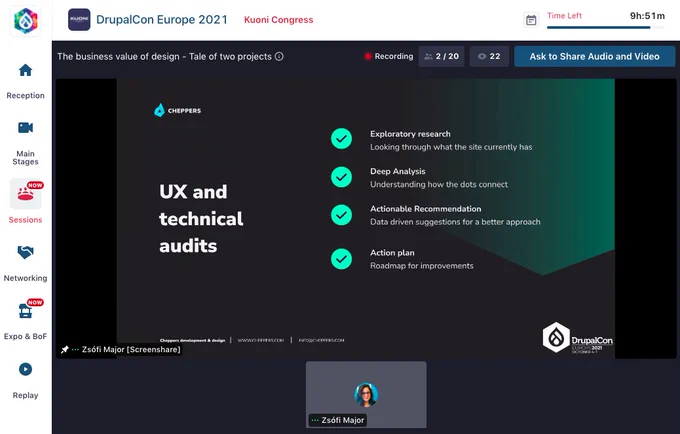
Task: Click the Cheppers logo in the slide
Action: [x=177, y=111]
